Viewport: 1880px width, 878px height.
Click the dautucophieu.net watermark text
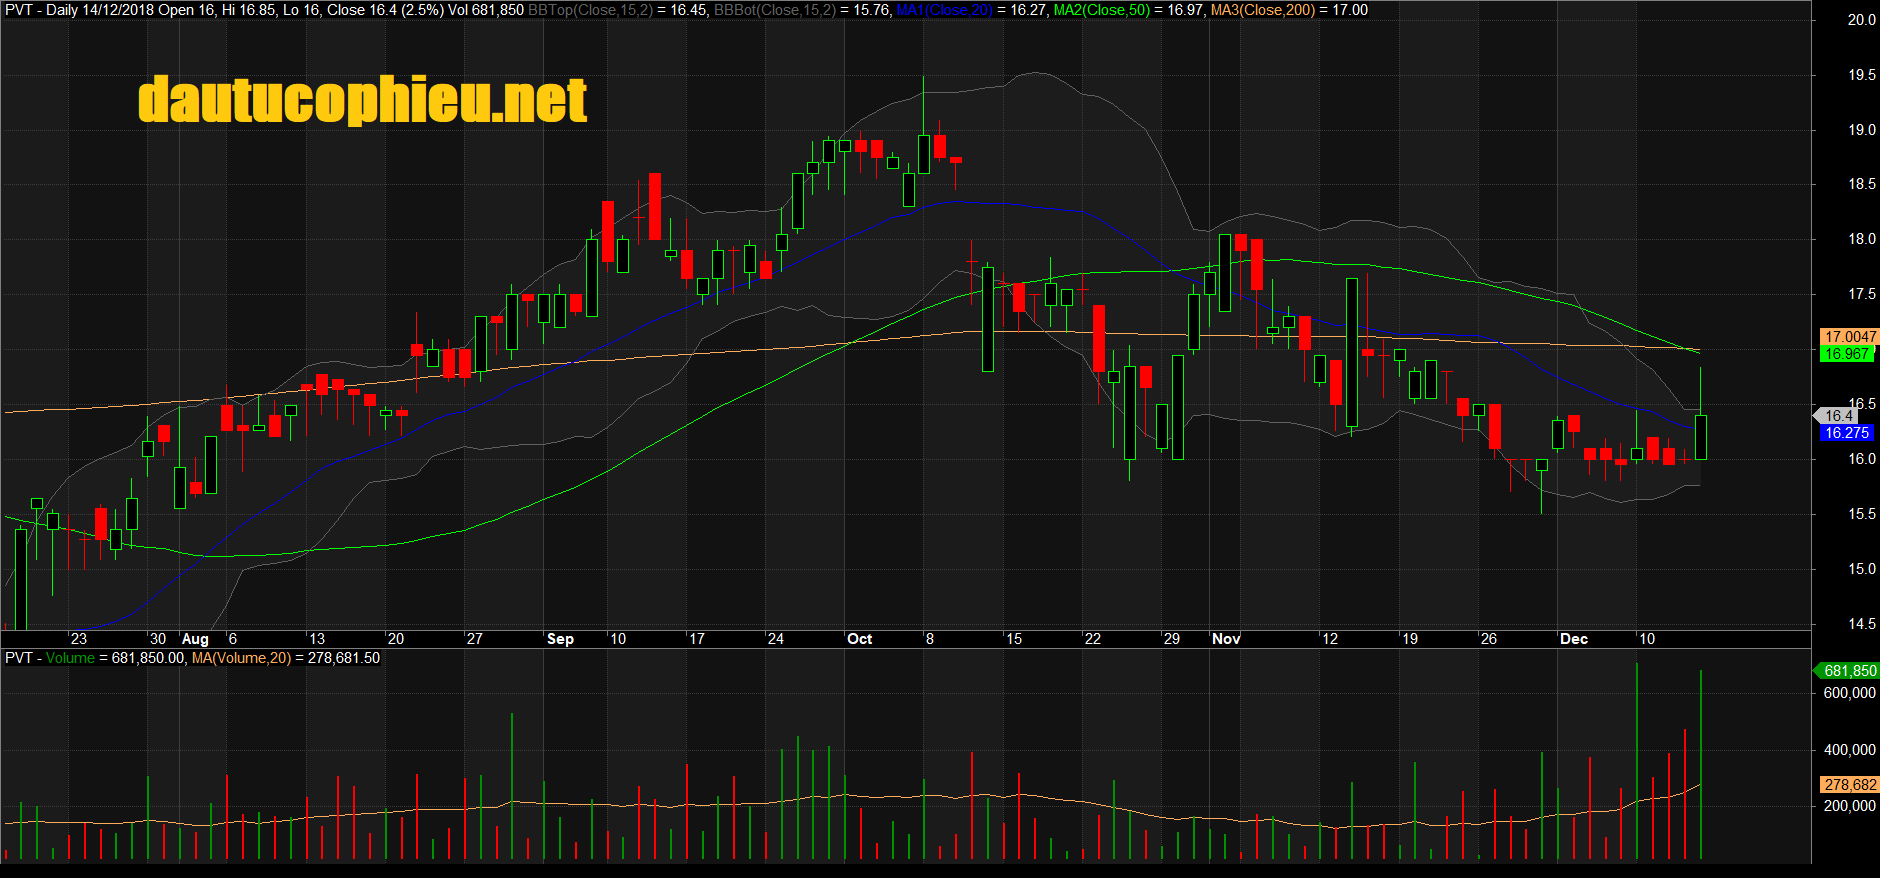click(x=362, y=100)
